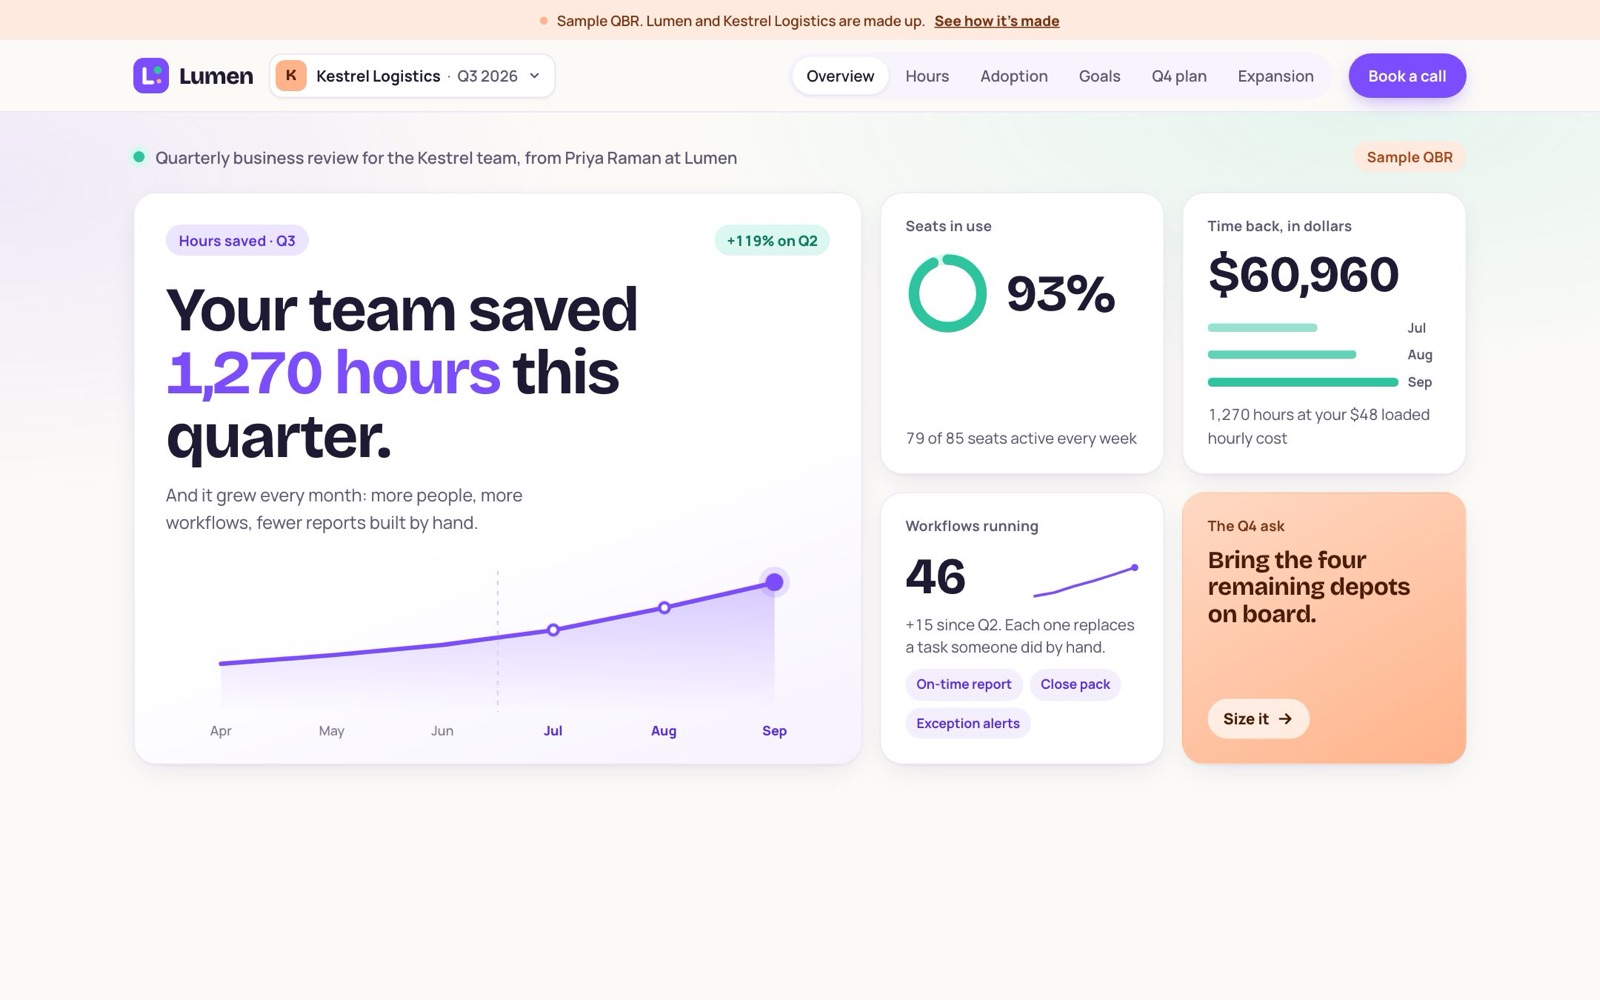Viewport: 1600px width, 1000px height.
Task: Go to the Adoption tab
Action: click(x=1014, y=76)
